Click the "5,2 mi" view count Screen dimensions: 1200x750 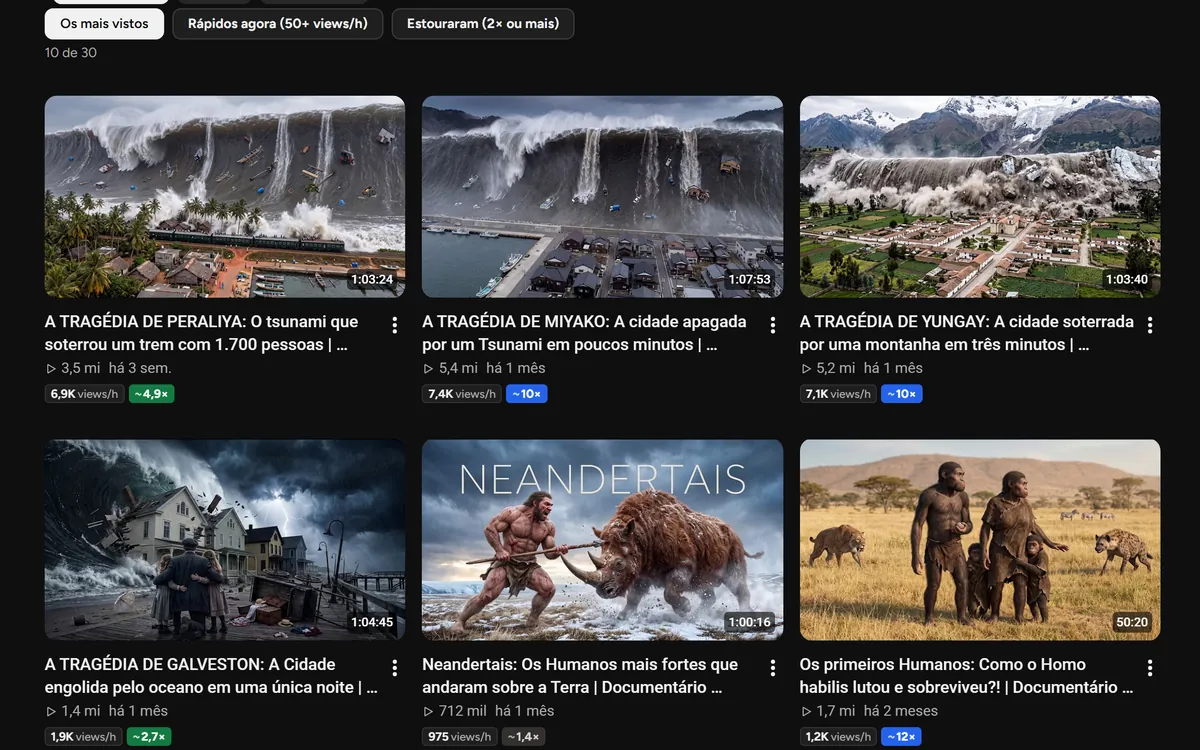tap(828, 368)
